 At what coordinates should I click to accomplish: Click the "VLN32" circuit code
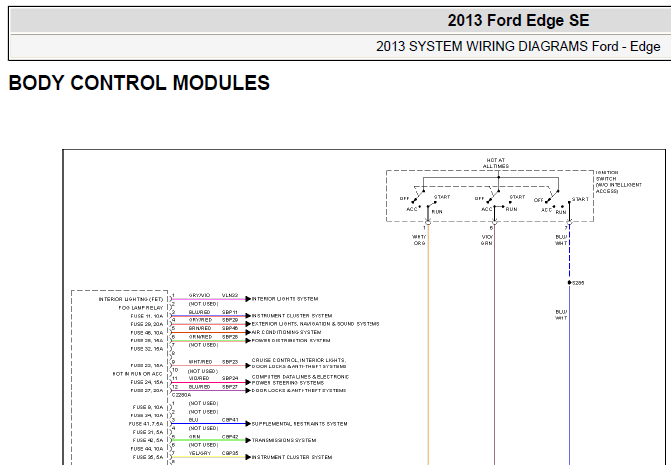pyautogui.click(x=230, y=295)
